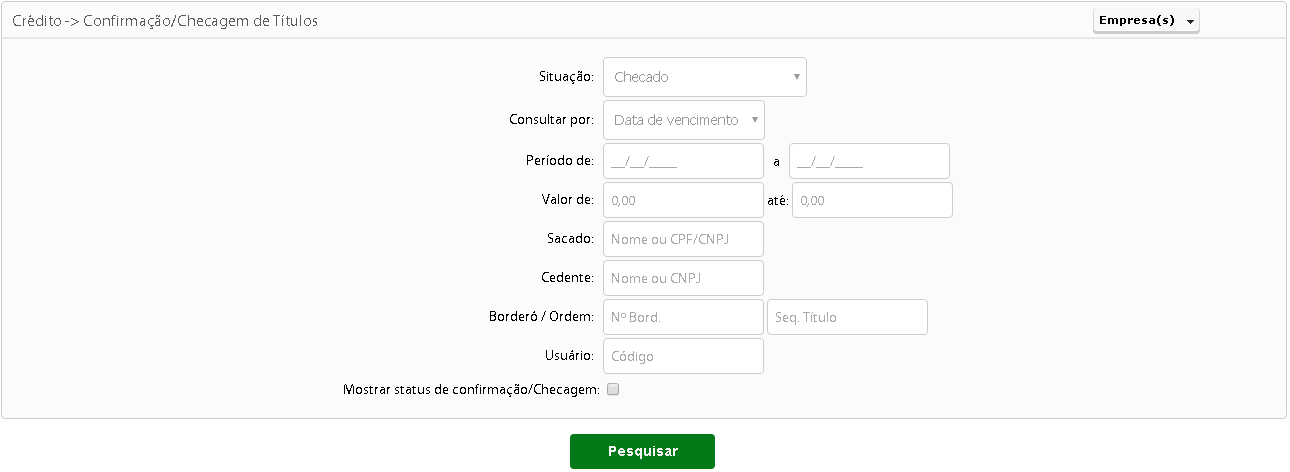
Task: Focus the Valor até maximum amount field
Action: pyautogui.click(x=872, y=200)
